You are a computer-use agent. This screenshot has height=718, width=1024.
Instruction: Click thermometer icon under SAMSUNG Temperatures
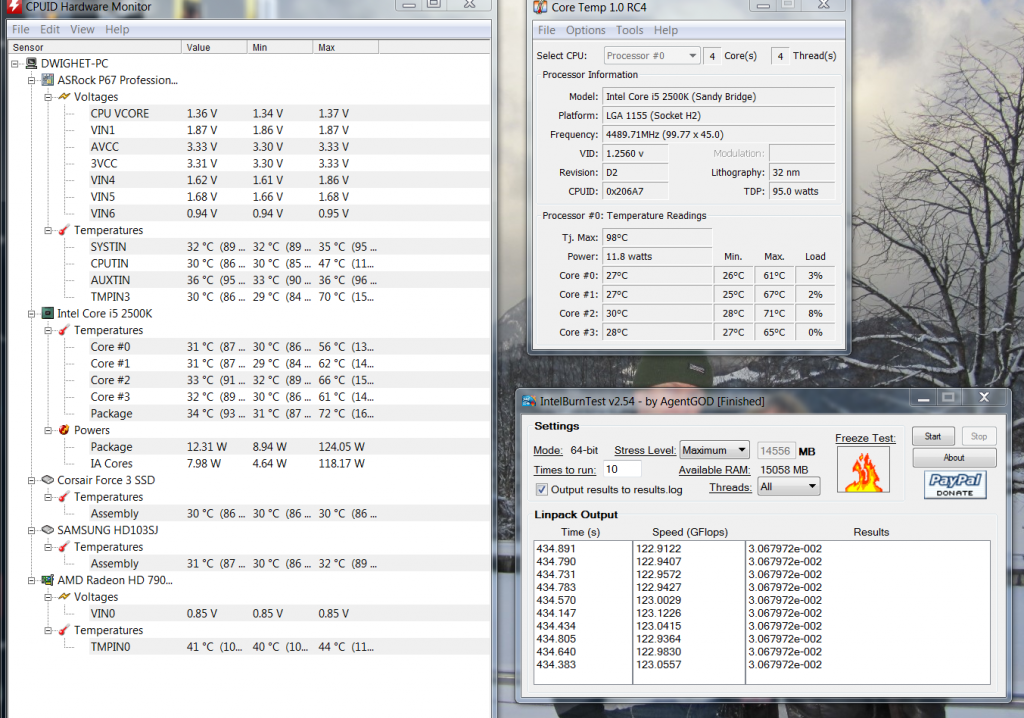click(64, 547)
